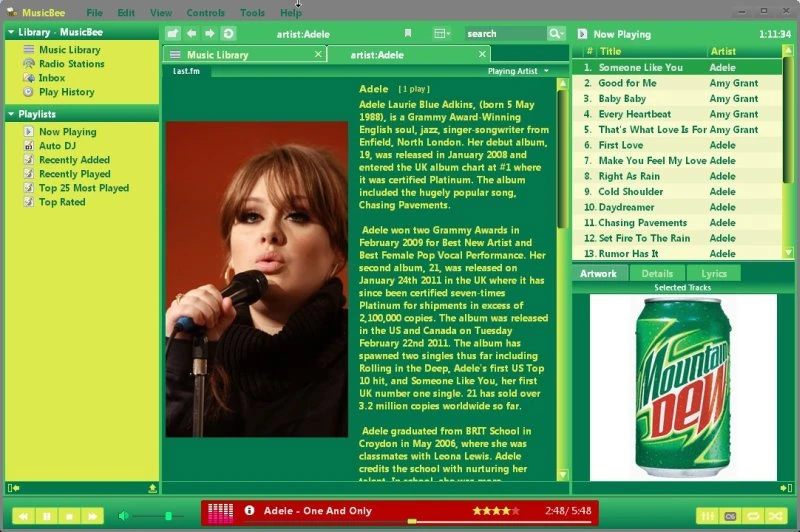Click the navigate back arrow icon

pos(191,33)
